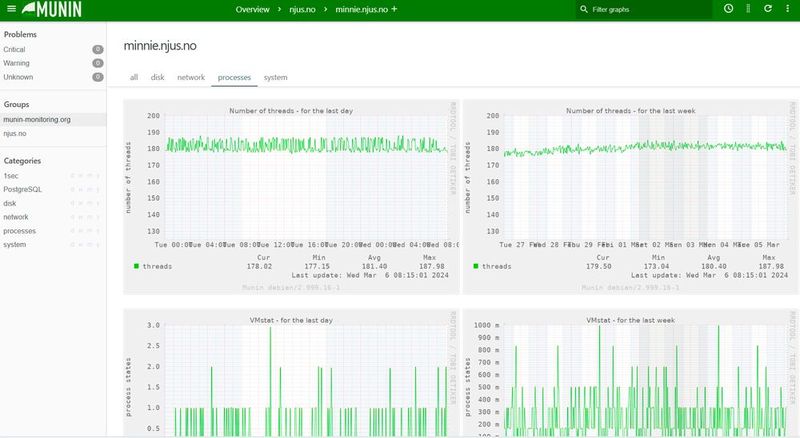This screenshot has height=438, width=800.
Task: Click the clock time-range icon
Action: click(x=728, y=9)
